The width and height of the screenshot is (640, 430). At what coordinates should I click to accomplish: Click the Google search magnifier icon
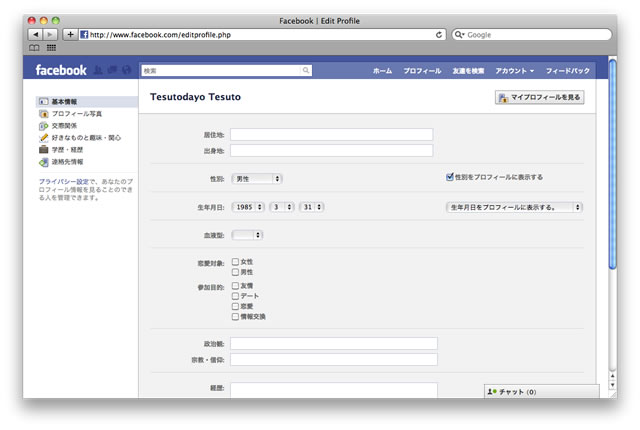(459, 35)
